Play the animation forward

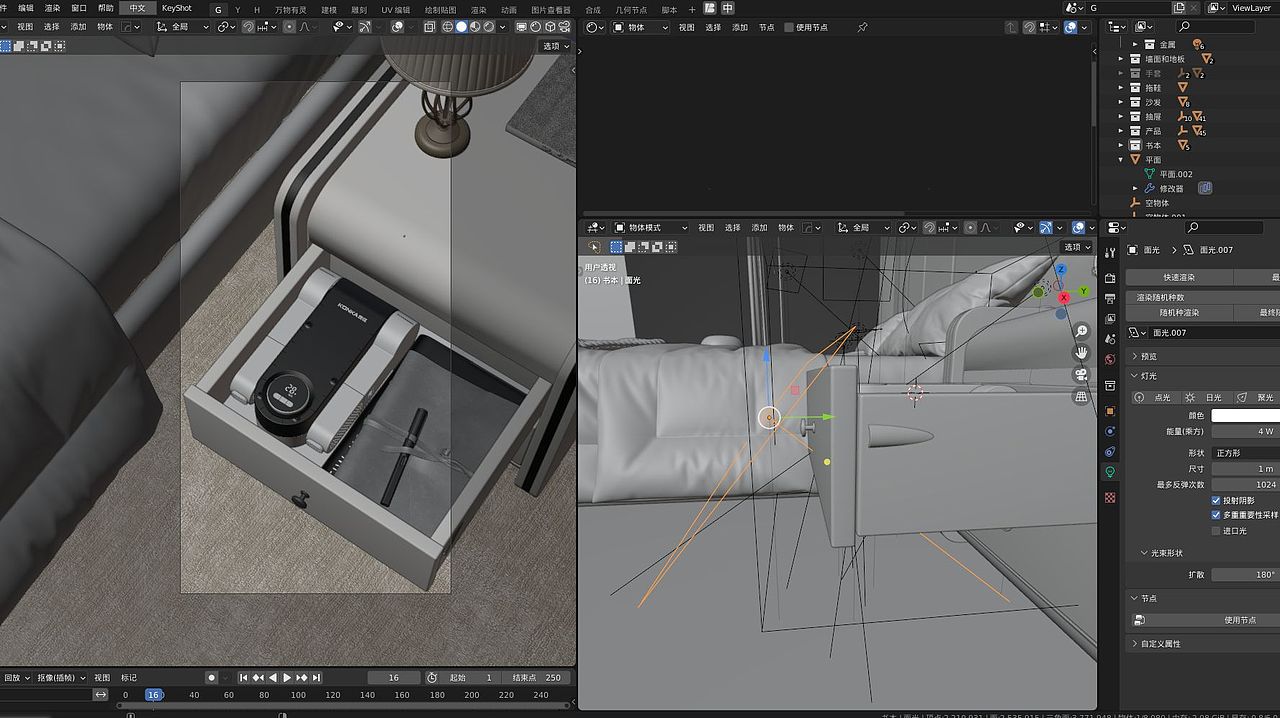[x=287, y=678]
